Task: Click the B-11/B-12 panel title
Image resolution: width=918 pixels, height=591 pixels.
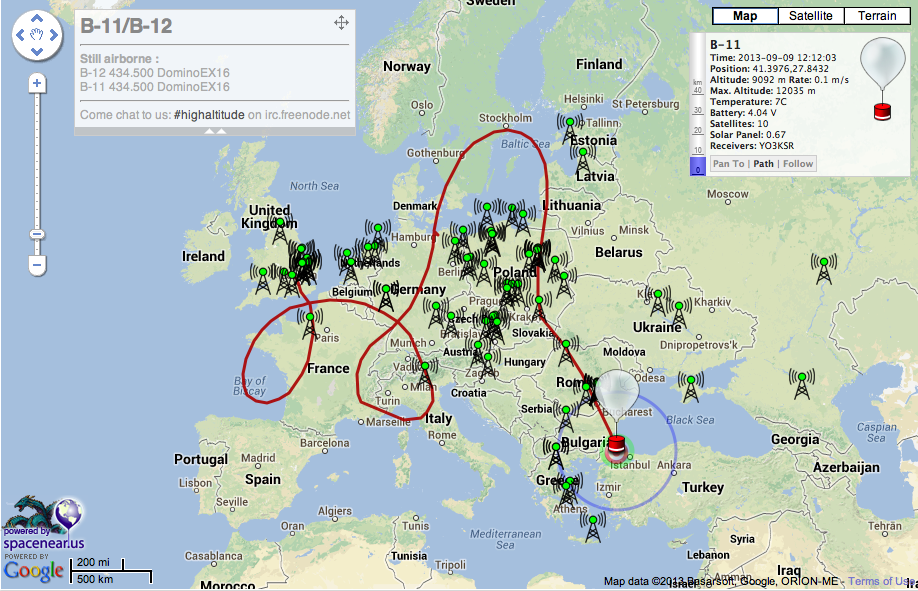Action: tap(126, 26)
